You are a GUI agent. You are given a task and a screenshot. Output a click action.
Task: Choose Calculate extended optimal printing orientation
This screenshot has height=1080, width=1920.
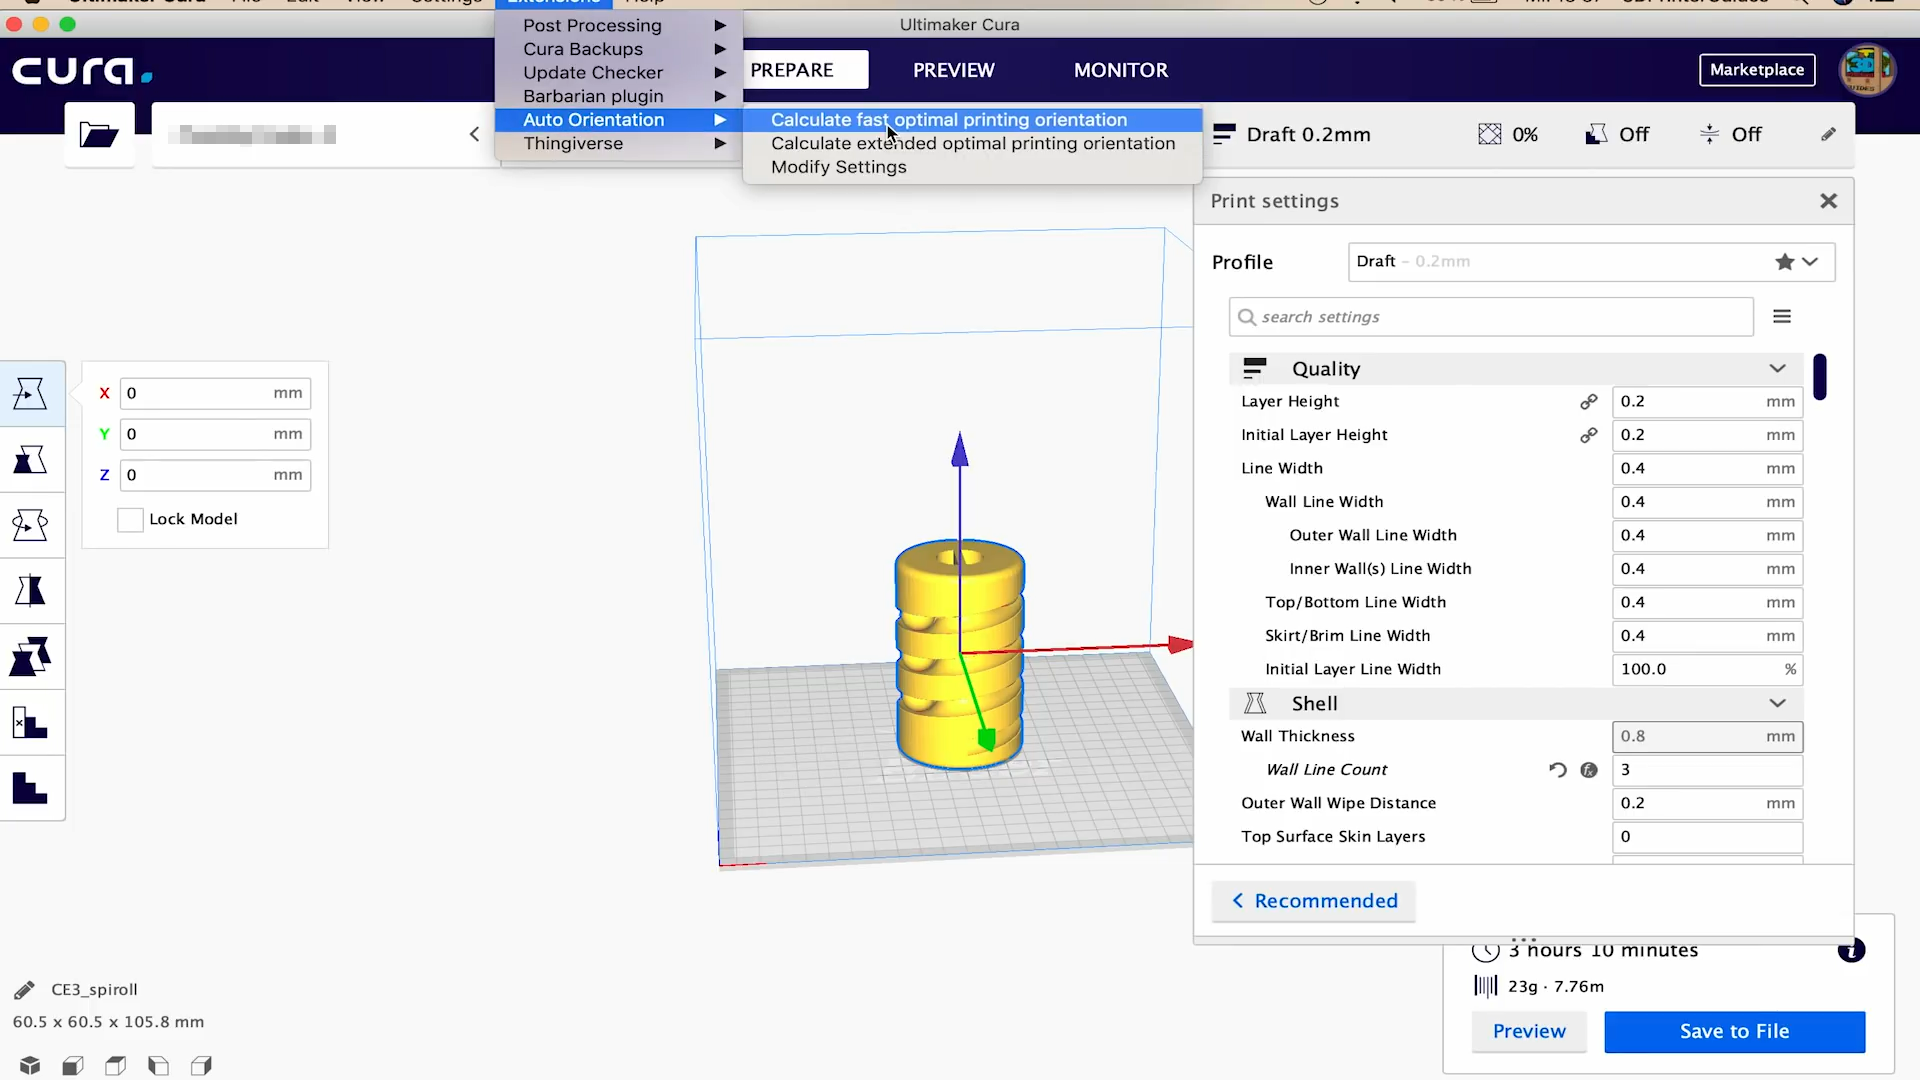pyautogui.click(x=972, y=144)
